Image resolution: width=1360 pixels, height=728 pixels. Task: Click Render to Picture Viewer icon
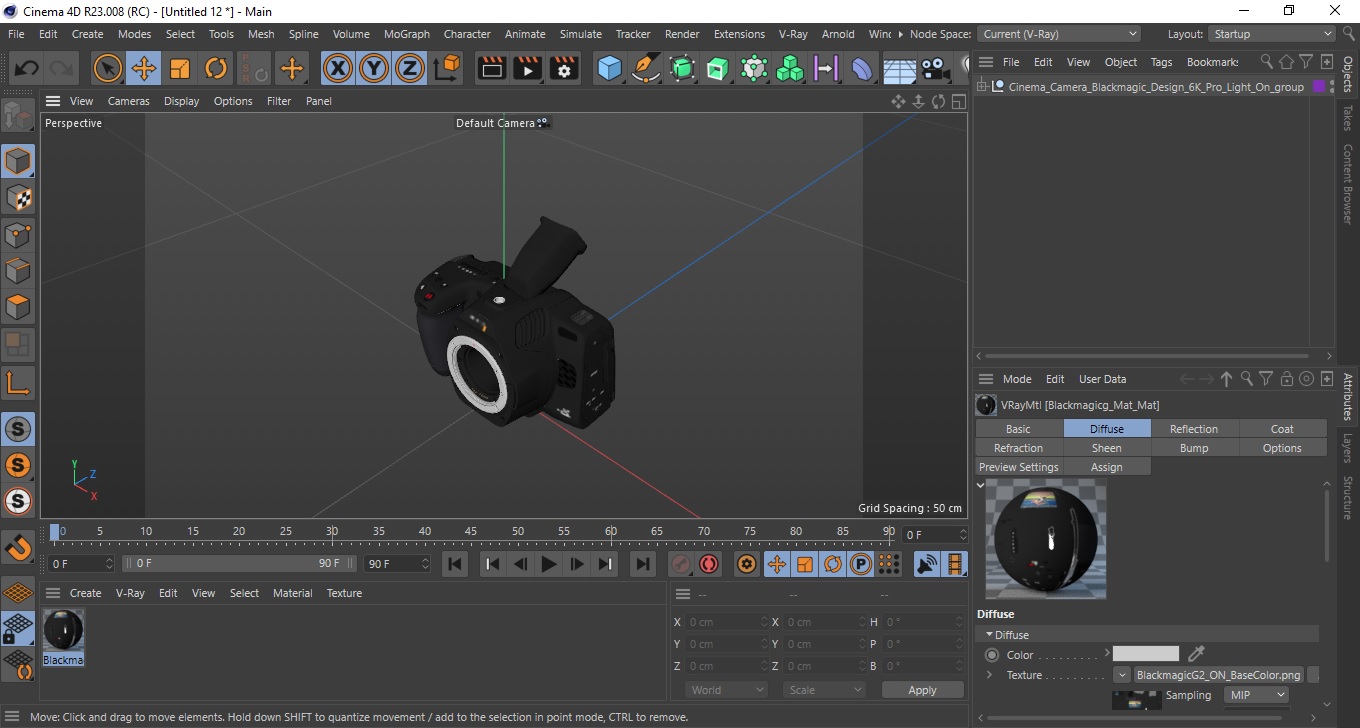click(528, 69)
